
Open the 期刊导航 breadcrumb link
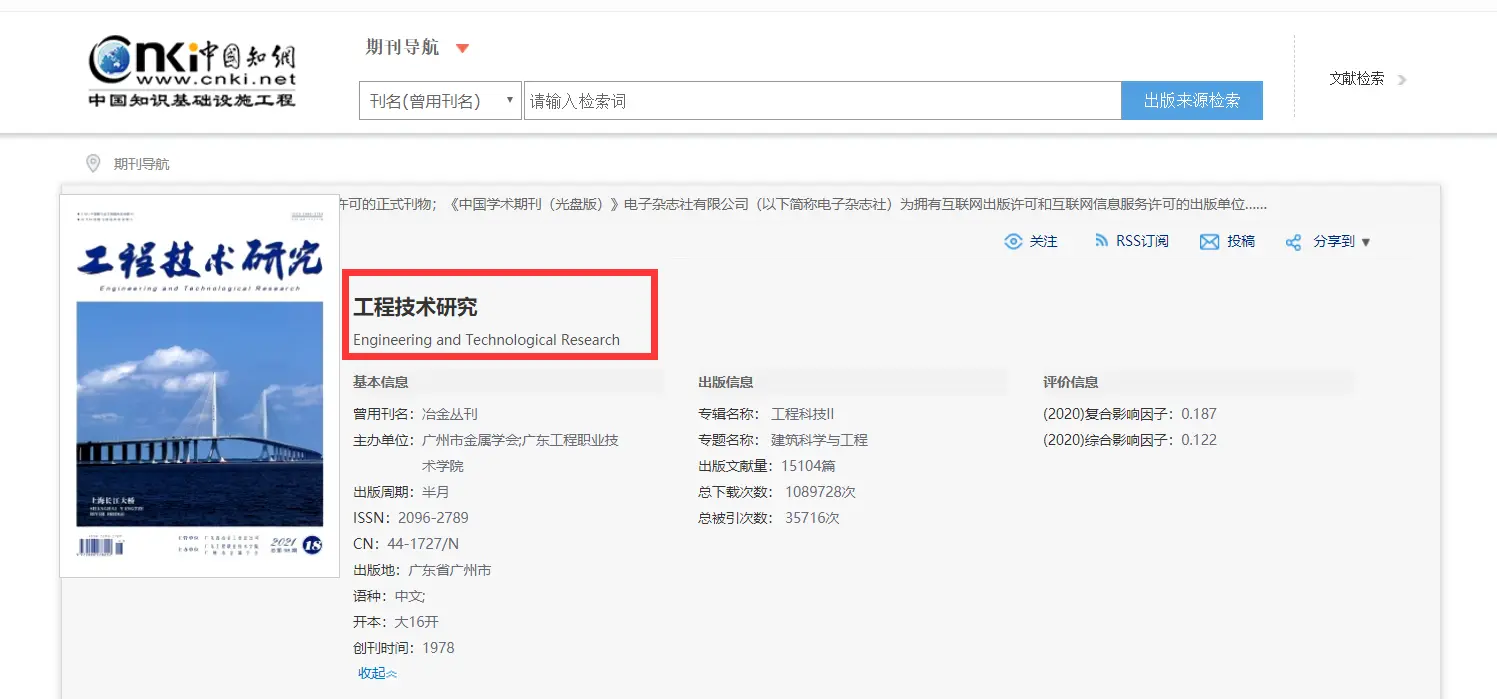pos(141,164)
